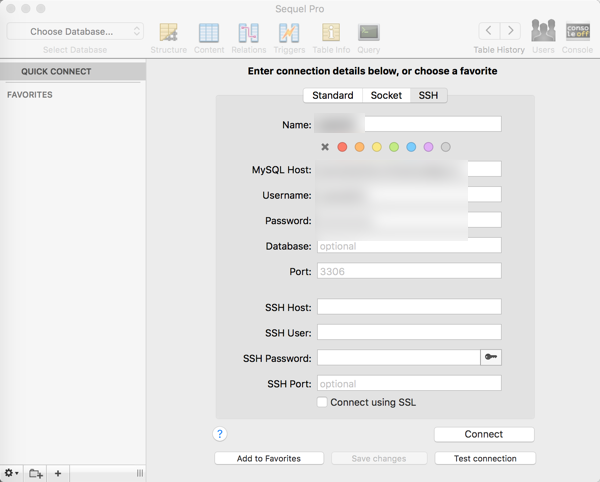Pick the gray color label

click(x=445, y=147)
